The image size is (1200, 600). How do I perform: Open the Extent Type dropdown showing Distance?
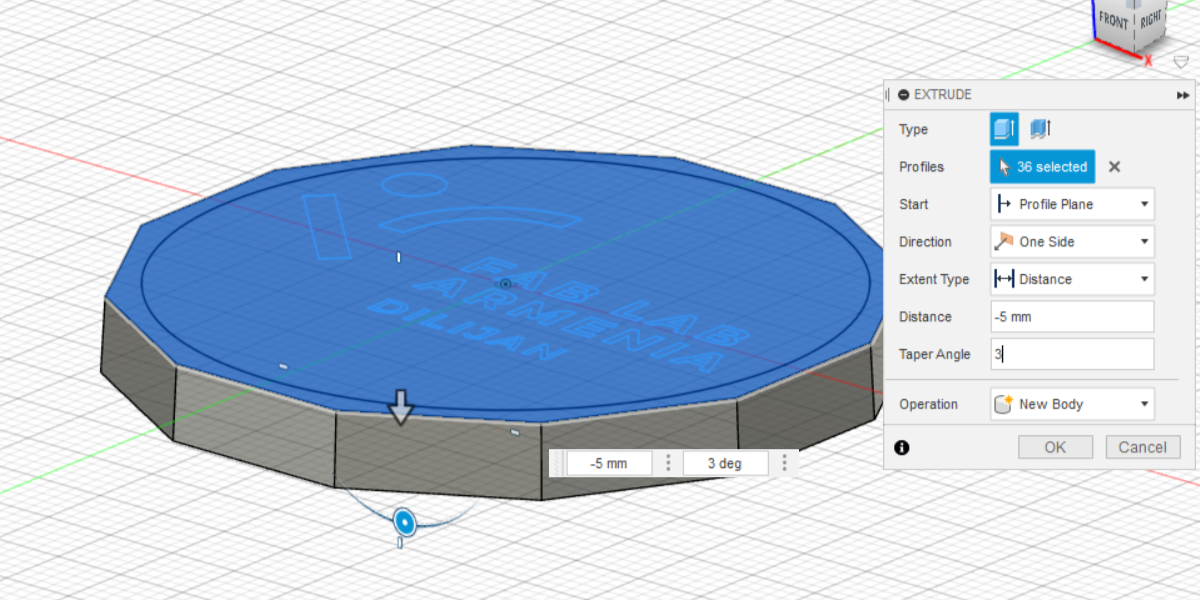coord(1072,279)
